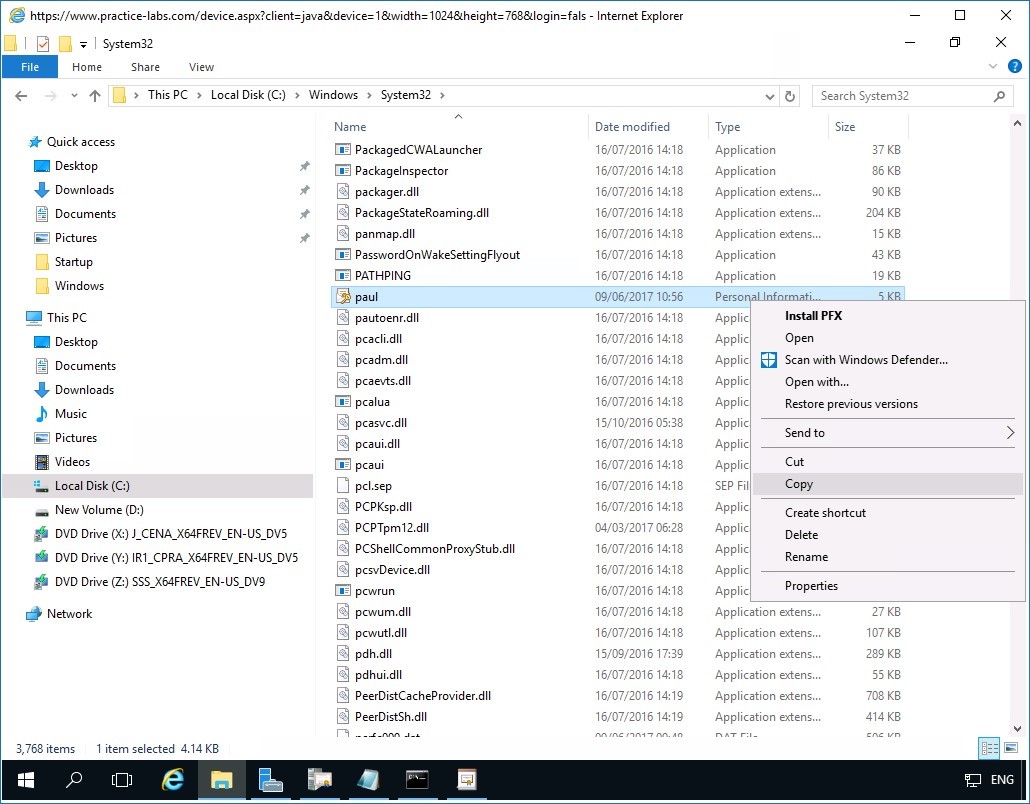Click the Up one level arrow
The height and width of the screenshot is (804, 1030).
[95, 96]
